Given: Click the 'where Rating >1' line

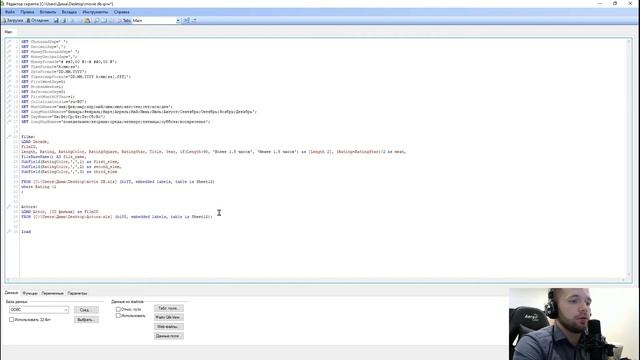Looking at the screenshot, I should (39, 187).
